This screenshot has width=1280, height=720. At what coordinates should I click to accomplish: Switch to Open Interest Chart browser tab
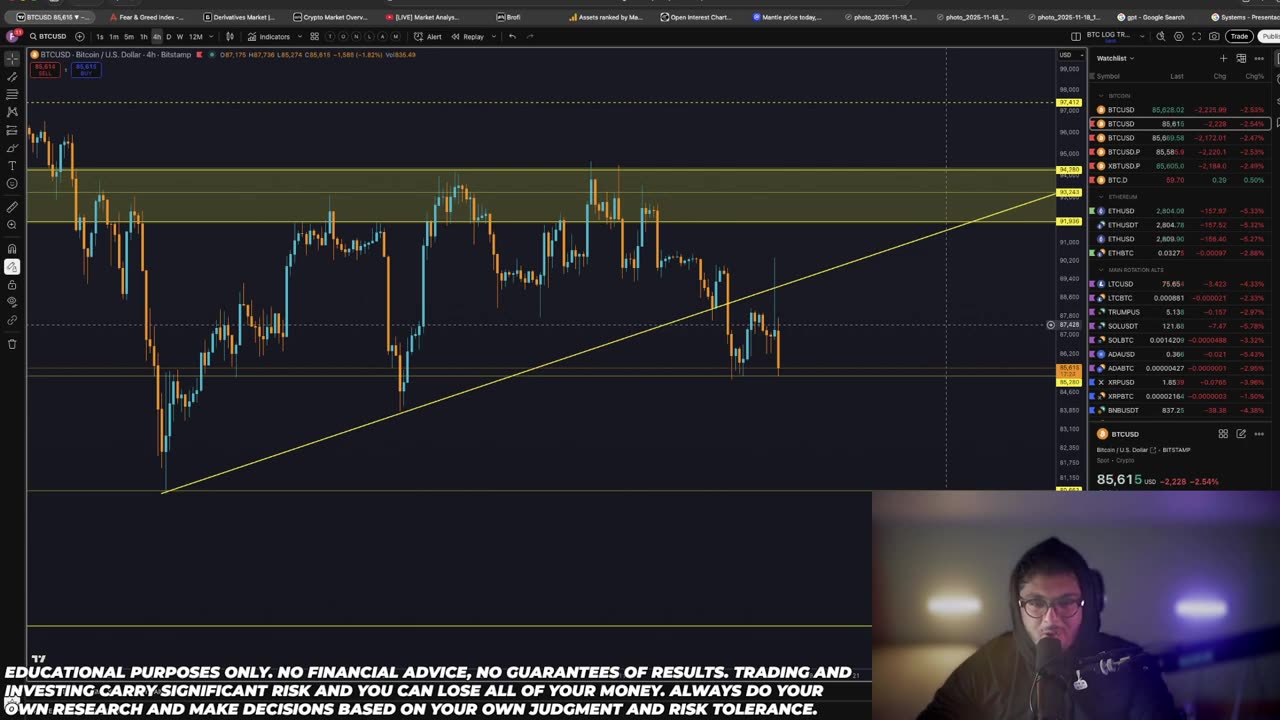(697, 17)
